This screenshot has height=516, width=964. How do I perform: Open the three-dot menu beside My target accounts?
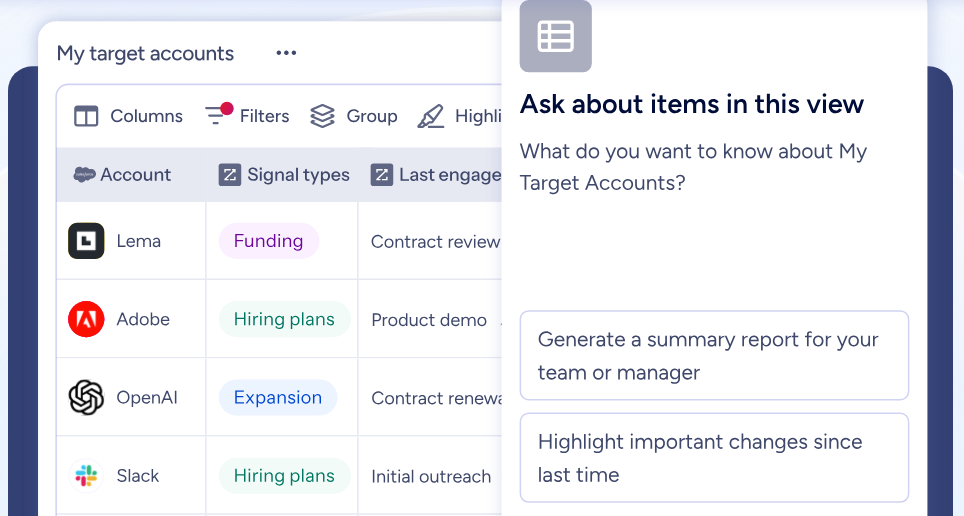(286, 53)
